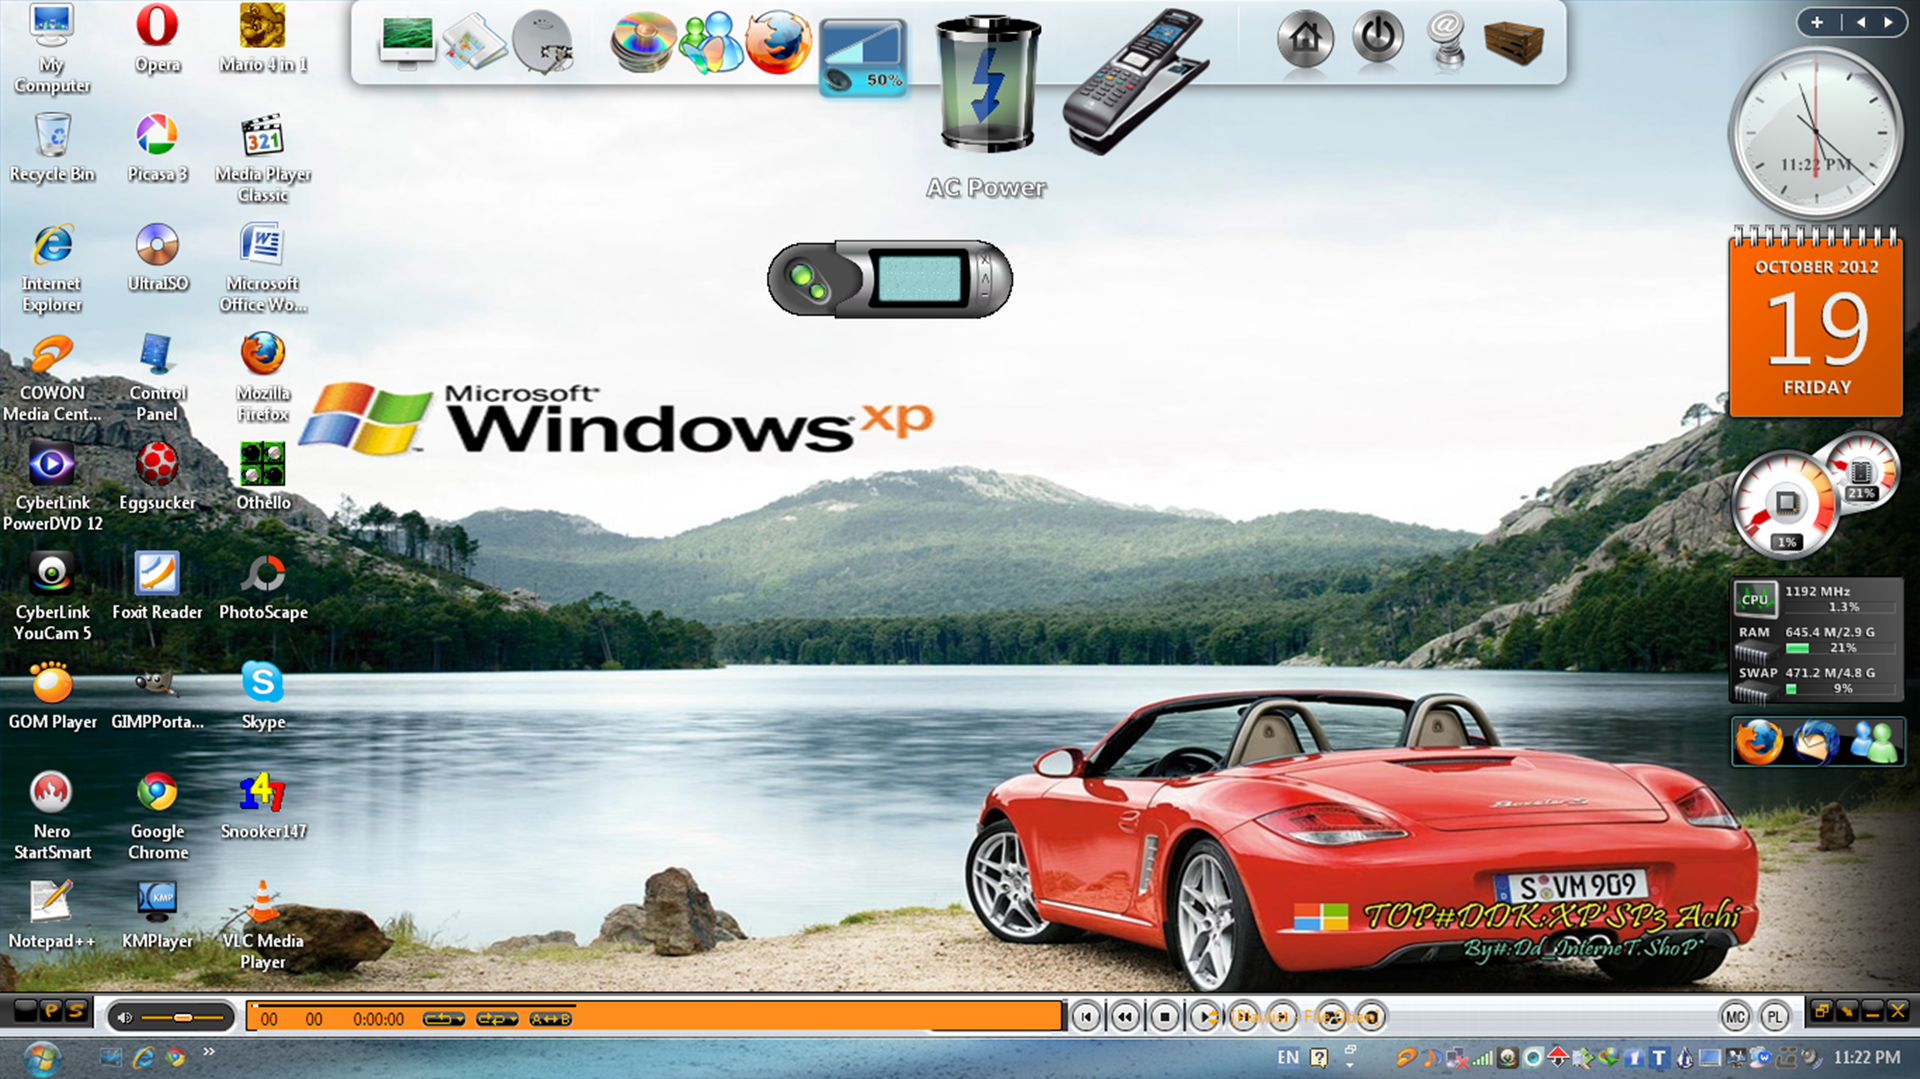Open Microsoft Office Word shortcut
The image size is (1920, 1079).
click(x=263, y=268)
